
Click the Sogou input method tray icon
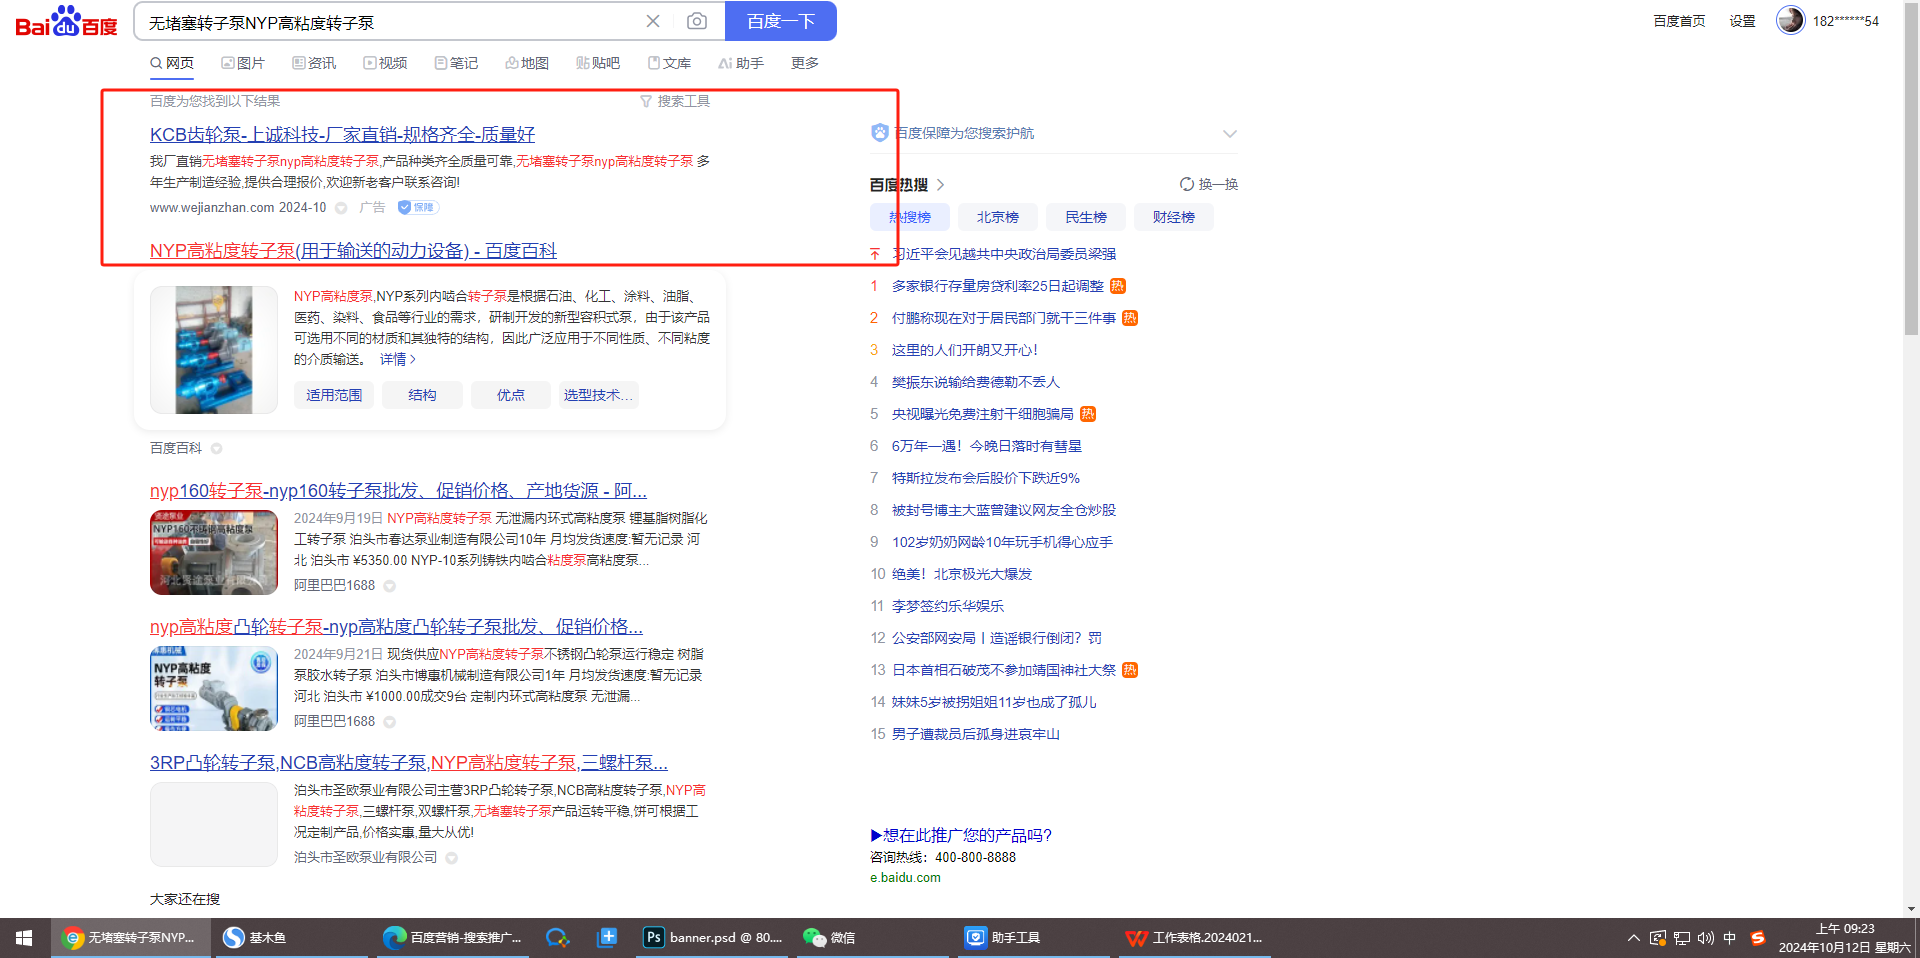click(x=1758, y=937)
